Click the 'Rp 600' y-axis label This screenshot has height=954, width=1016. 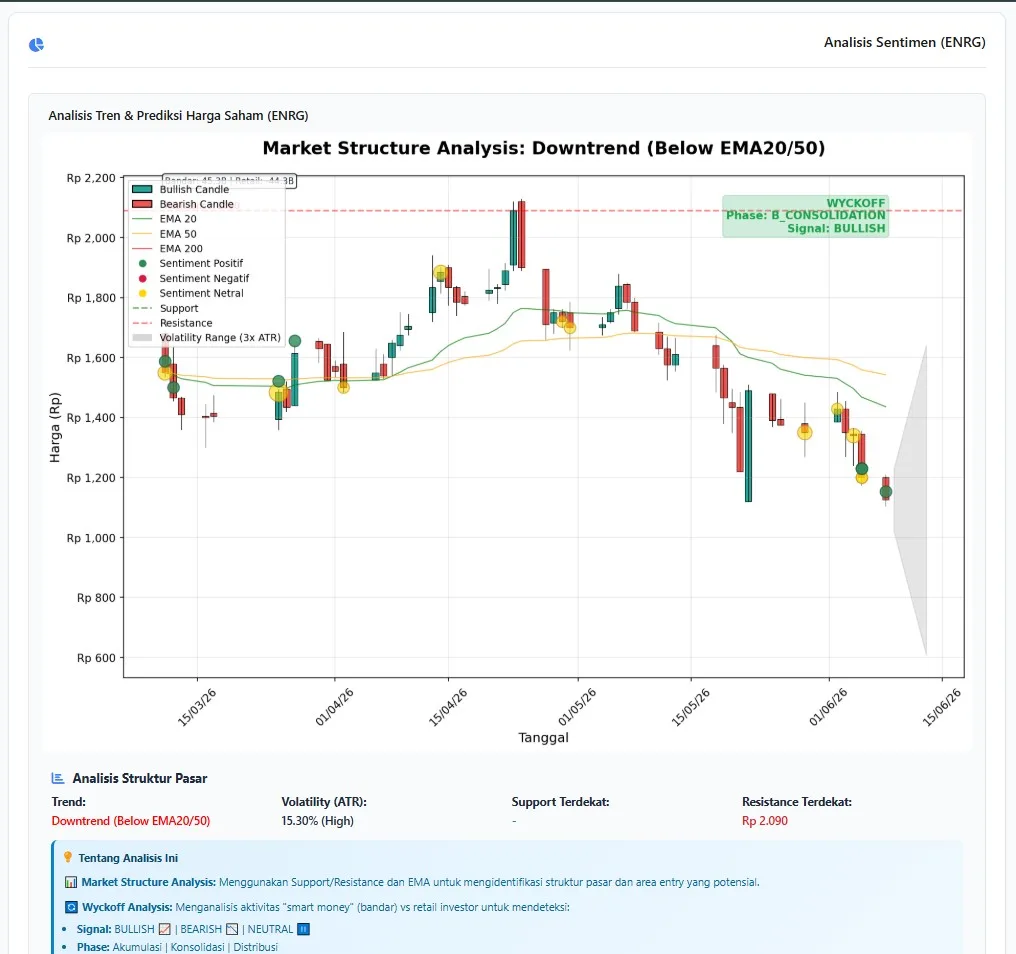click(96, 658)
